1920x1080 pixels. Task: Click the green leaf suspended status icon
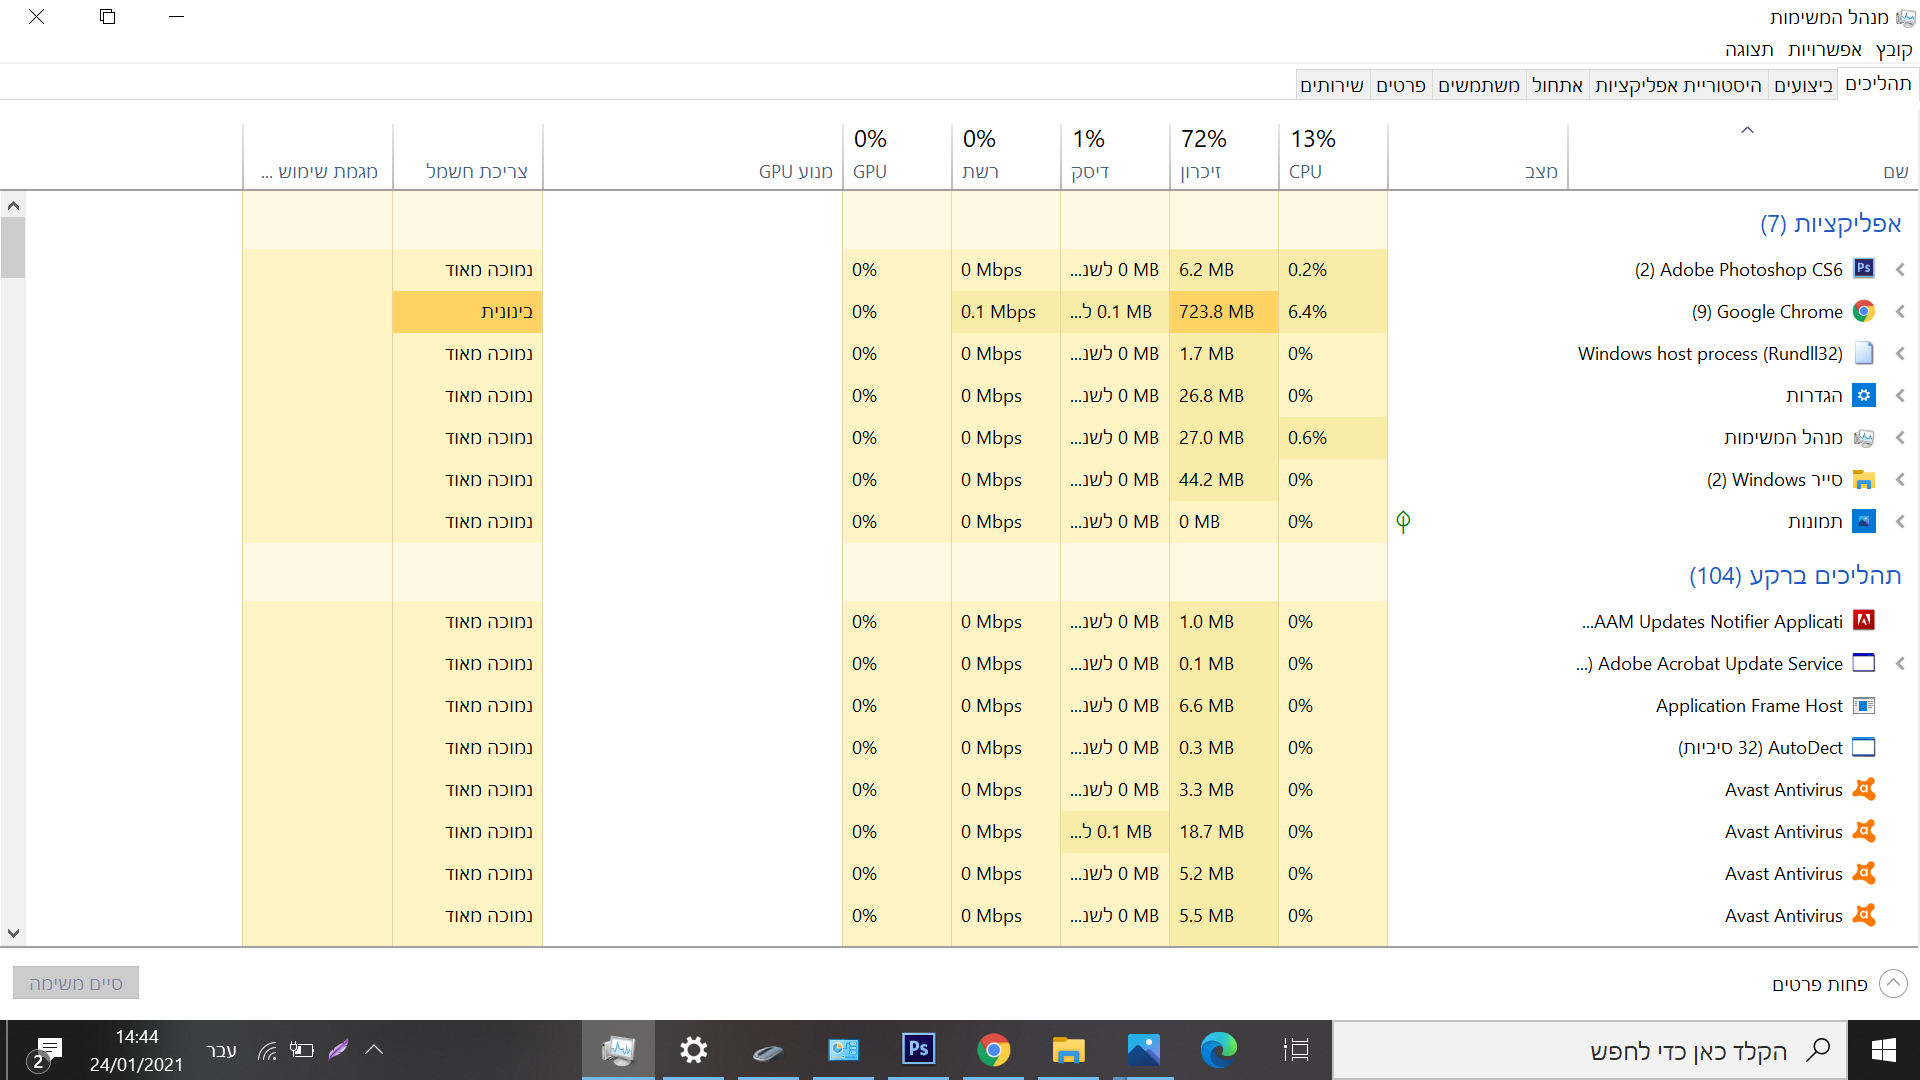(x=1403, y=521)
